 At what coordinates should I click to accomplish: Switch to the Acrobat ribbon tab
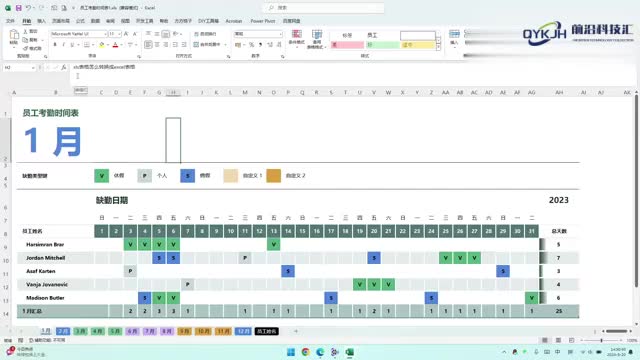[234, 21]
